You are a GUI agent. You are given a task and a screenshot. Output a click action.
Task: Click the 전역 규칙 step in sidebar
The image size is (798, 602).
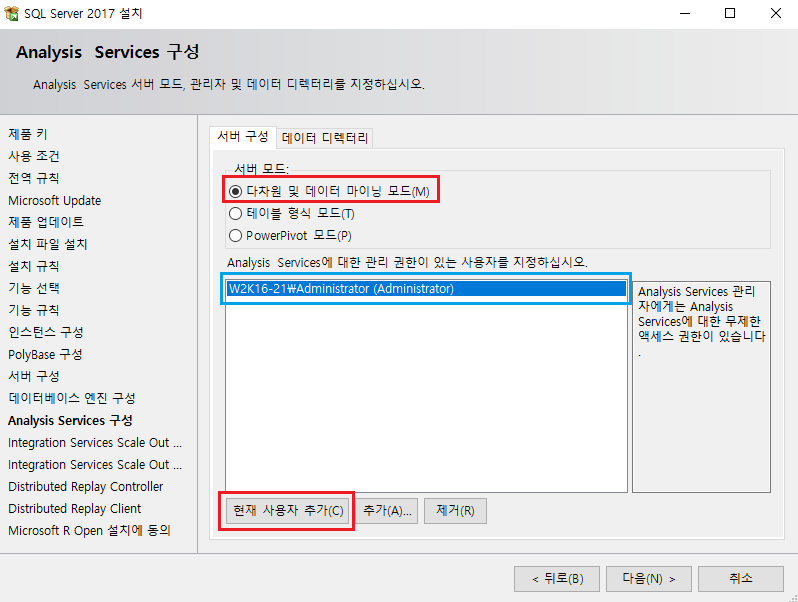pos(34,178)
